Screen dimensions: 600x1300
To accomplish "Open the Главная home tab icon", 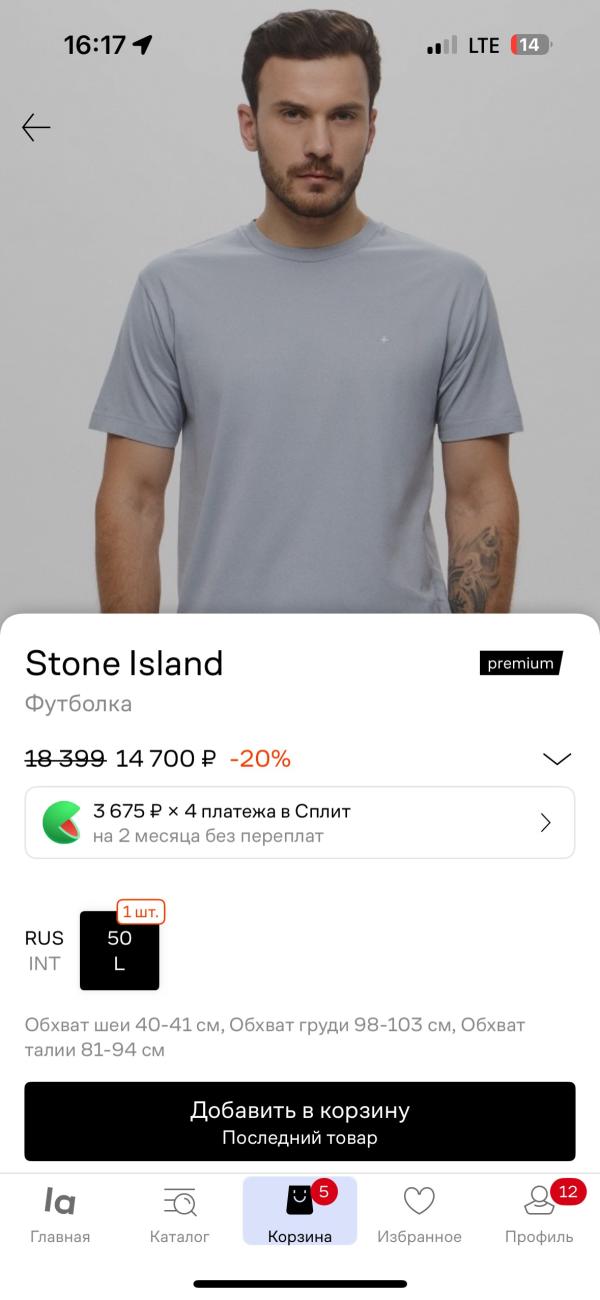I will (60, 1200).
